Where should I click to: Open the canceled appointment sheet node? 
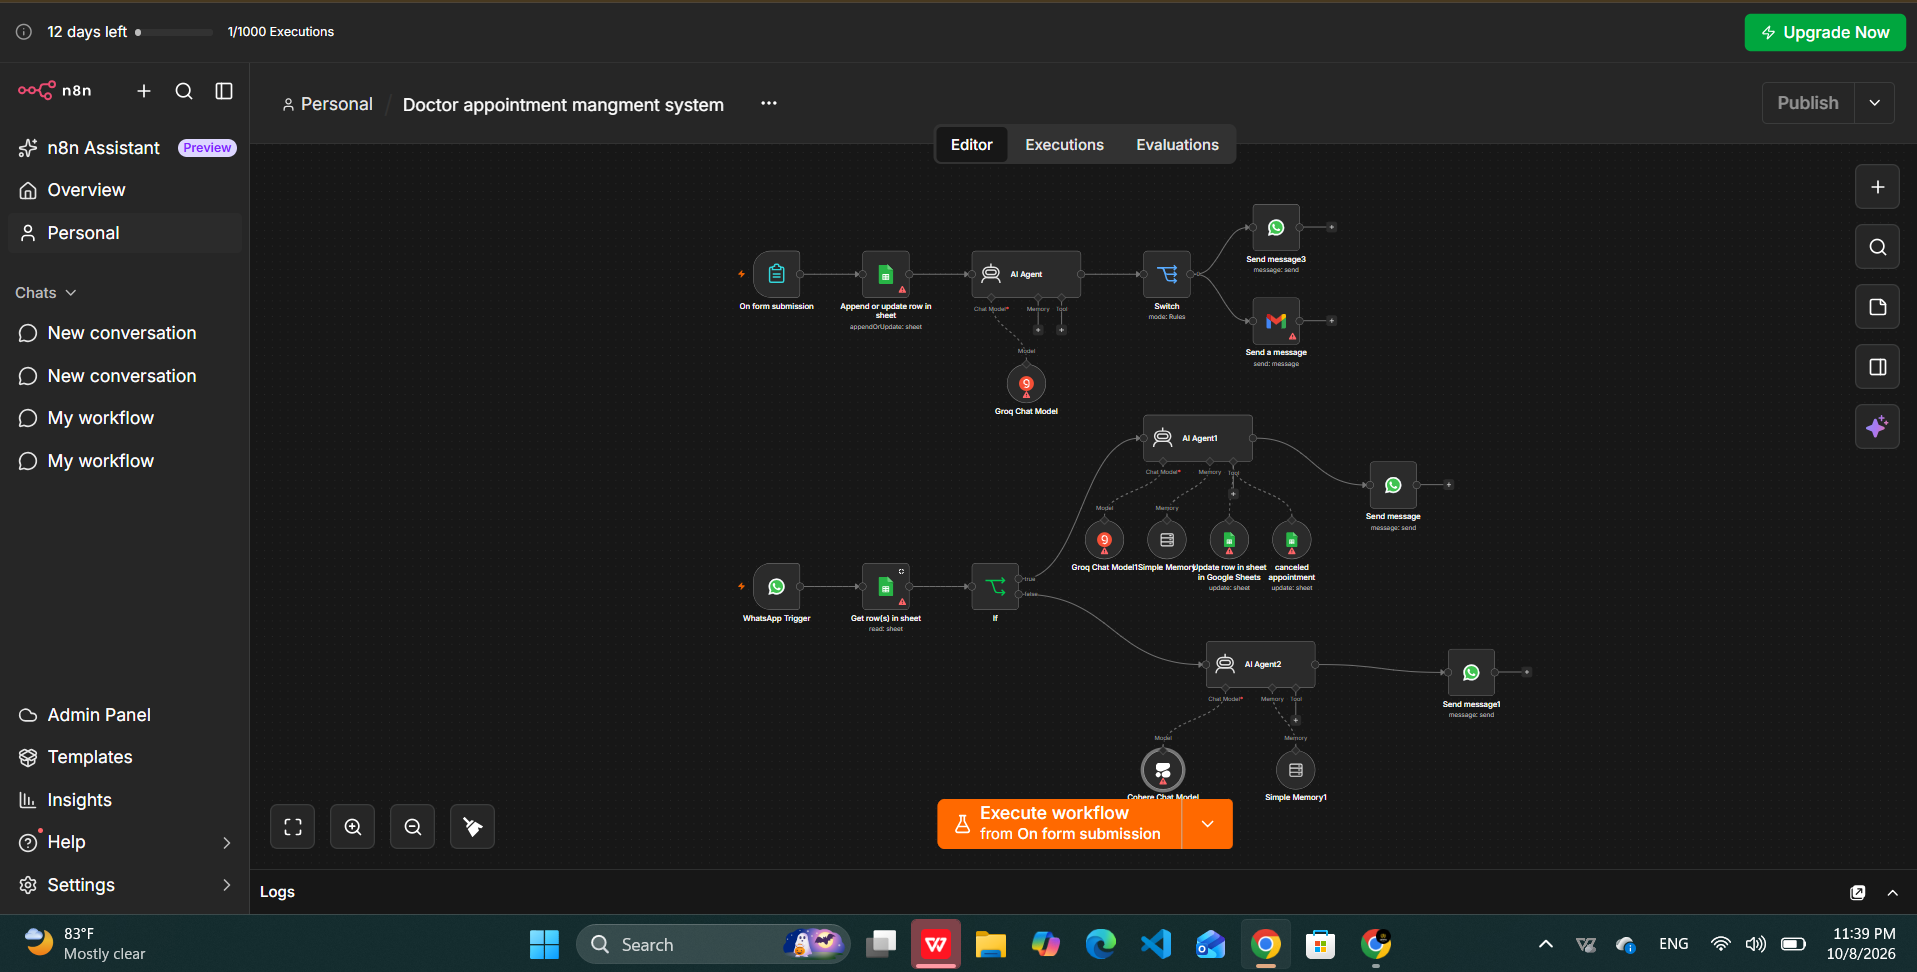[1291, 540]
